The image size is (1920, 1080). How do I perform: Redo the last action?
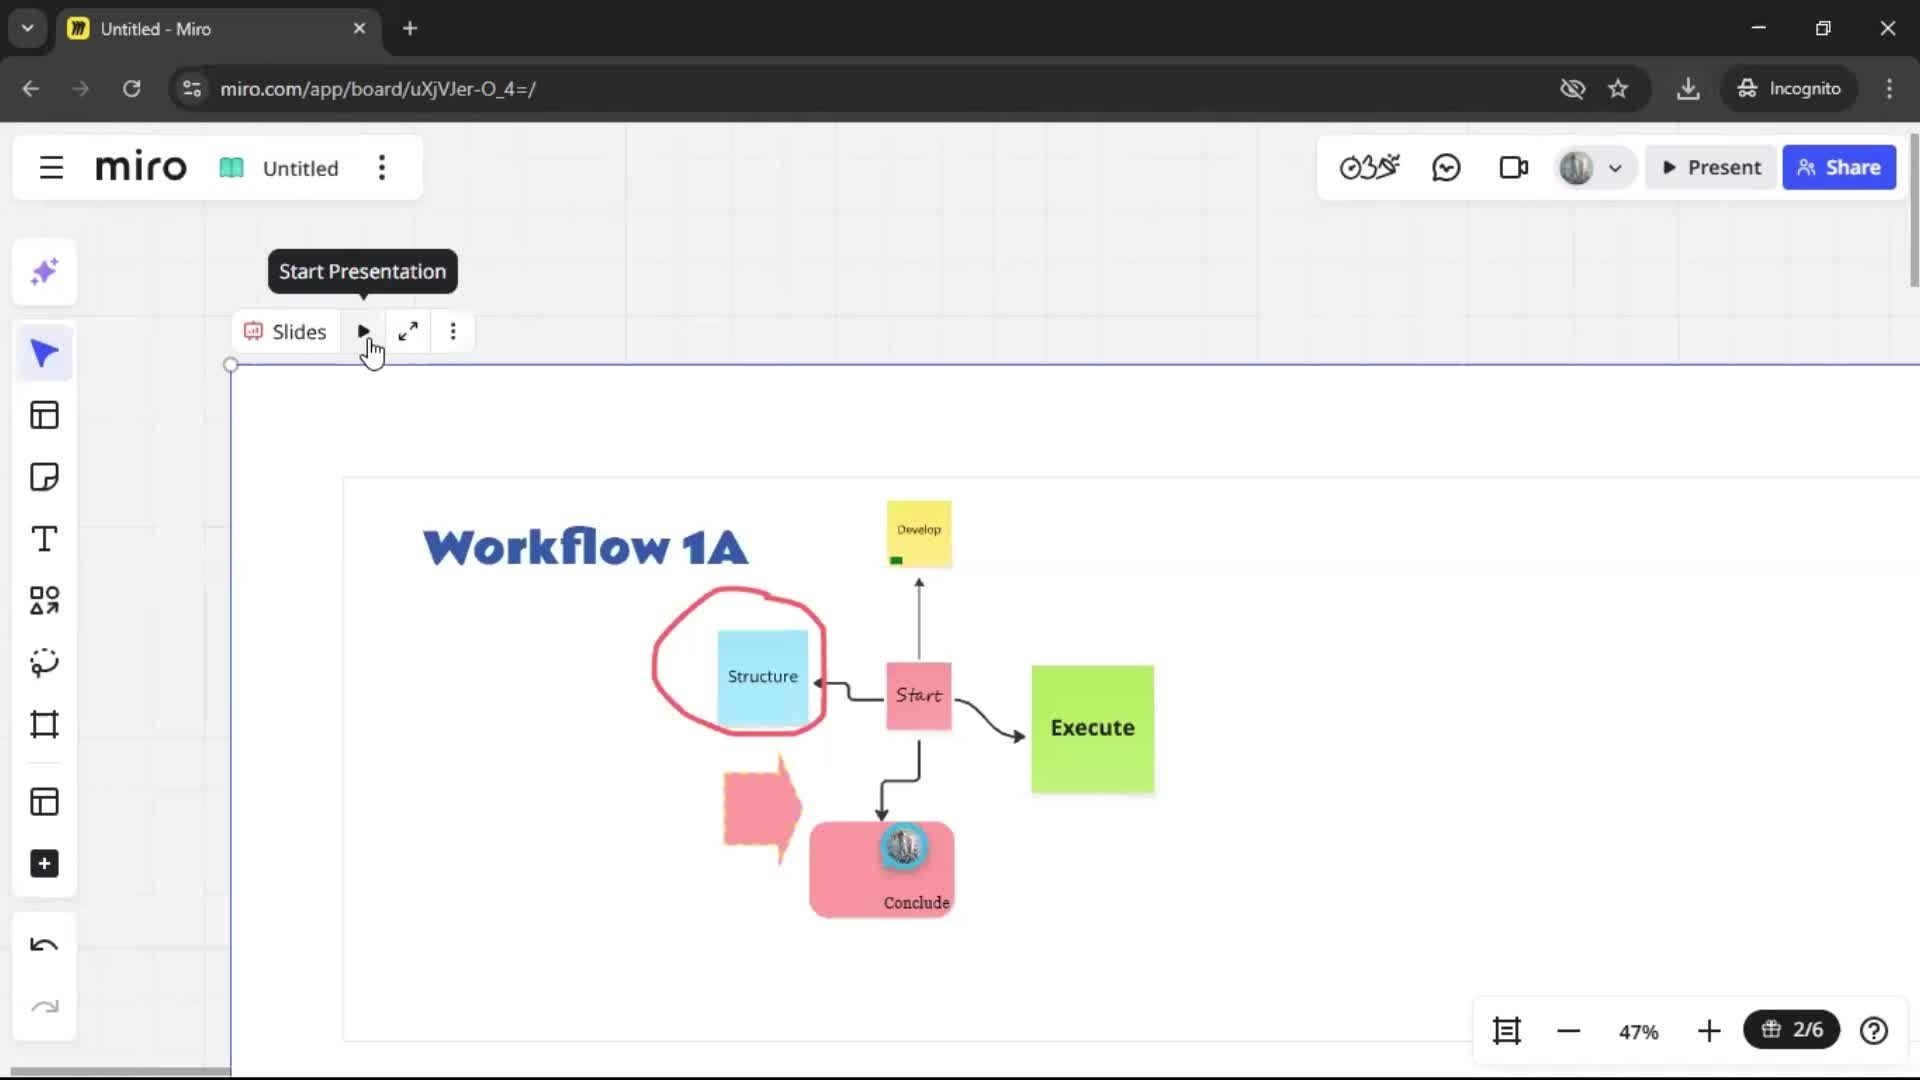pos(44,1007)
